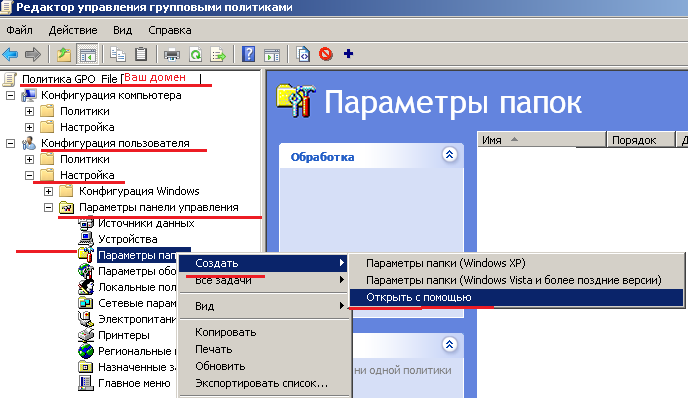Collapse Настройка under Конфигурация пользователя
Viewport: 688px width, 398px height.
[x=29, y=175]
